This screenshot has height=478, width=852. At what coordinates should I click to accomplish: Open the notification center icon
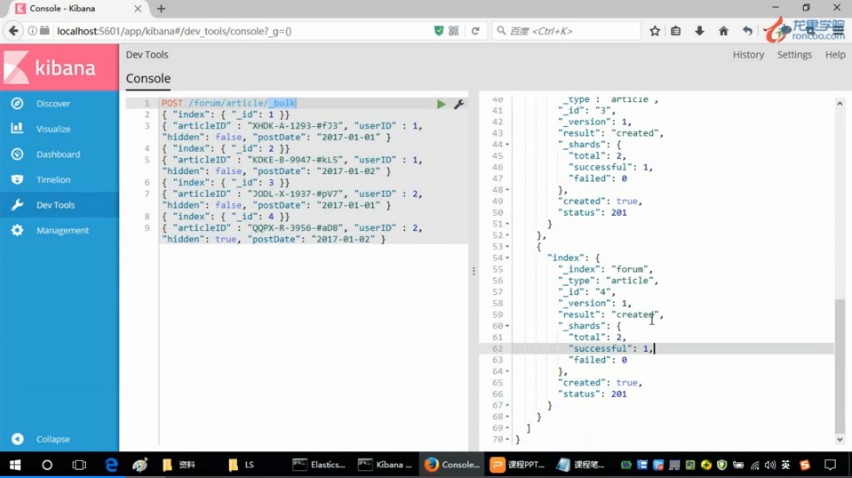830,465
